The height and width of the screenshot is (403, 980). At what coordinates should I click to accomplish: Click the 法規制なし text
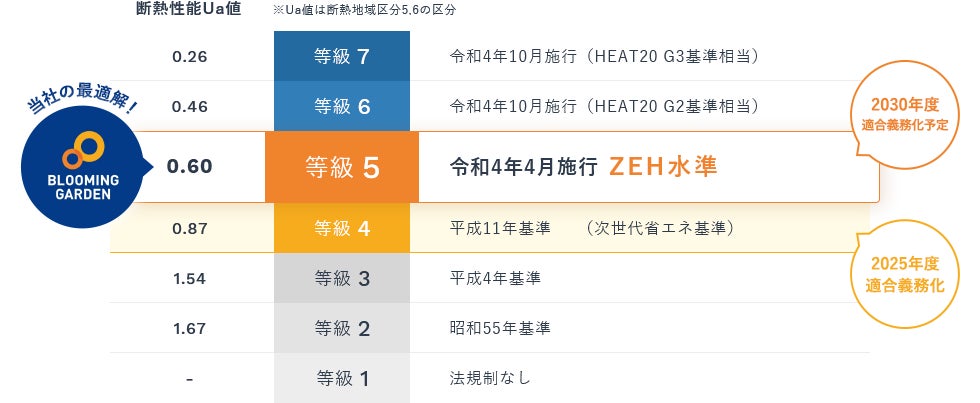(490, 378)
